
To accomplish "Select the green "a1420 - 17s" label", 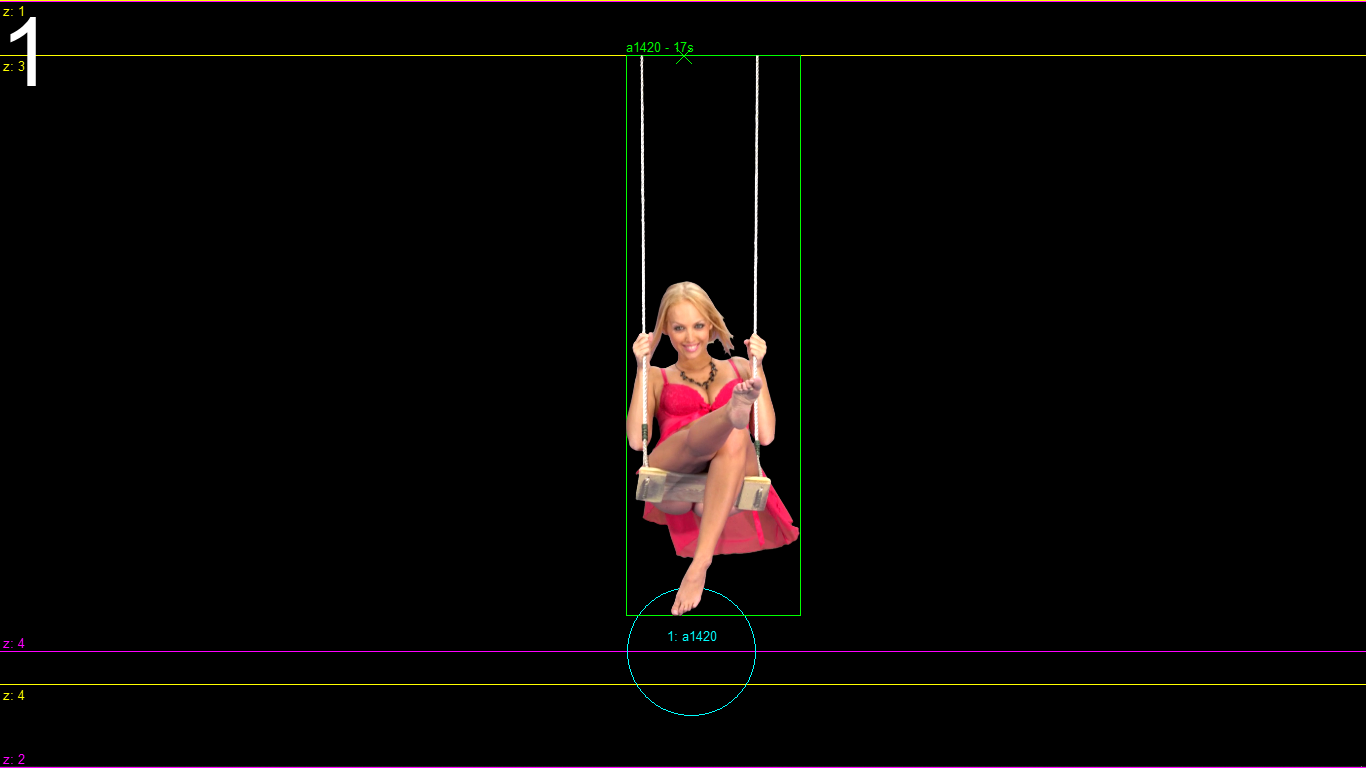I will tap(660, 47).
